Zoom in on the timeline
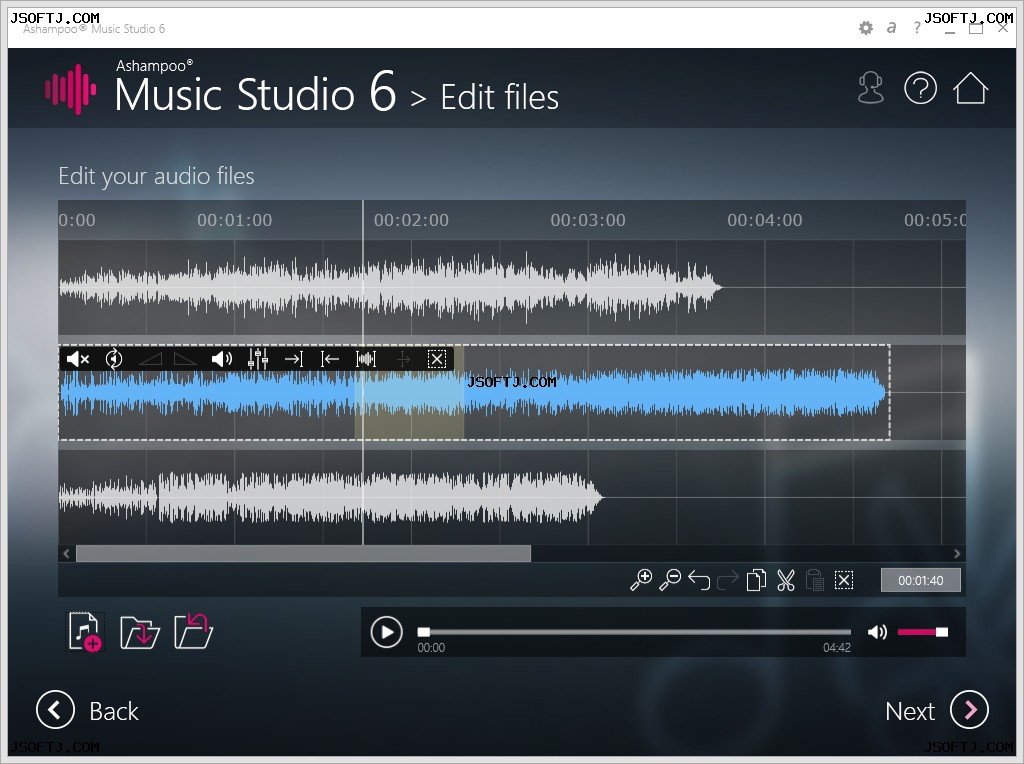1024x764 pixels. coord(641,580)
